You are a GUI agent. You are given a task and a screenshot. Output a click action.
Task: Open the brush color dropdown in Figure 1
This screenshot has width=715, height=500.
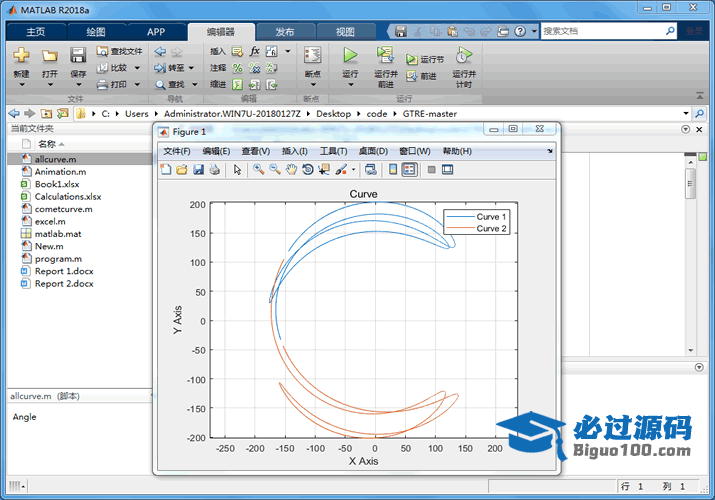pos(353,170)
